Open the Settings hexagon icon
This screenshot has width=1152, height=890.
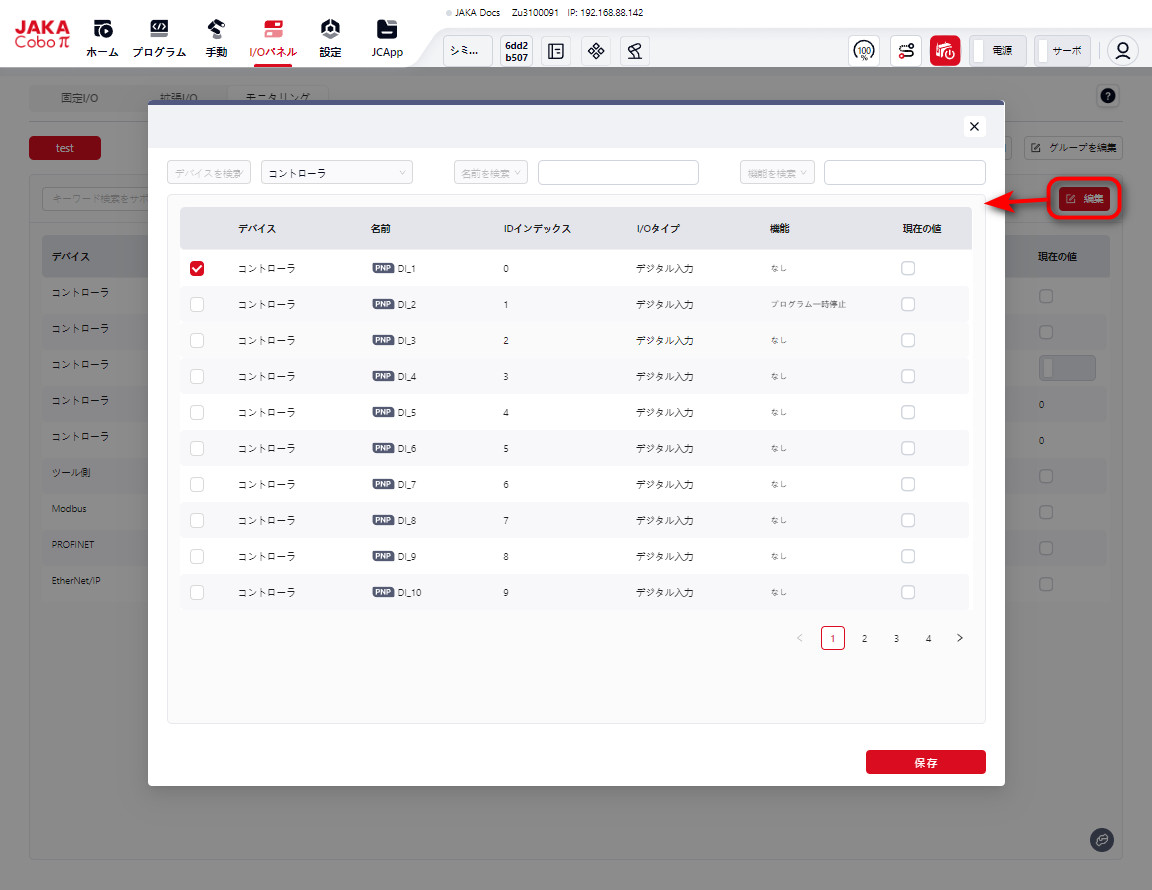click(x=330, y=29)
